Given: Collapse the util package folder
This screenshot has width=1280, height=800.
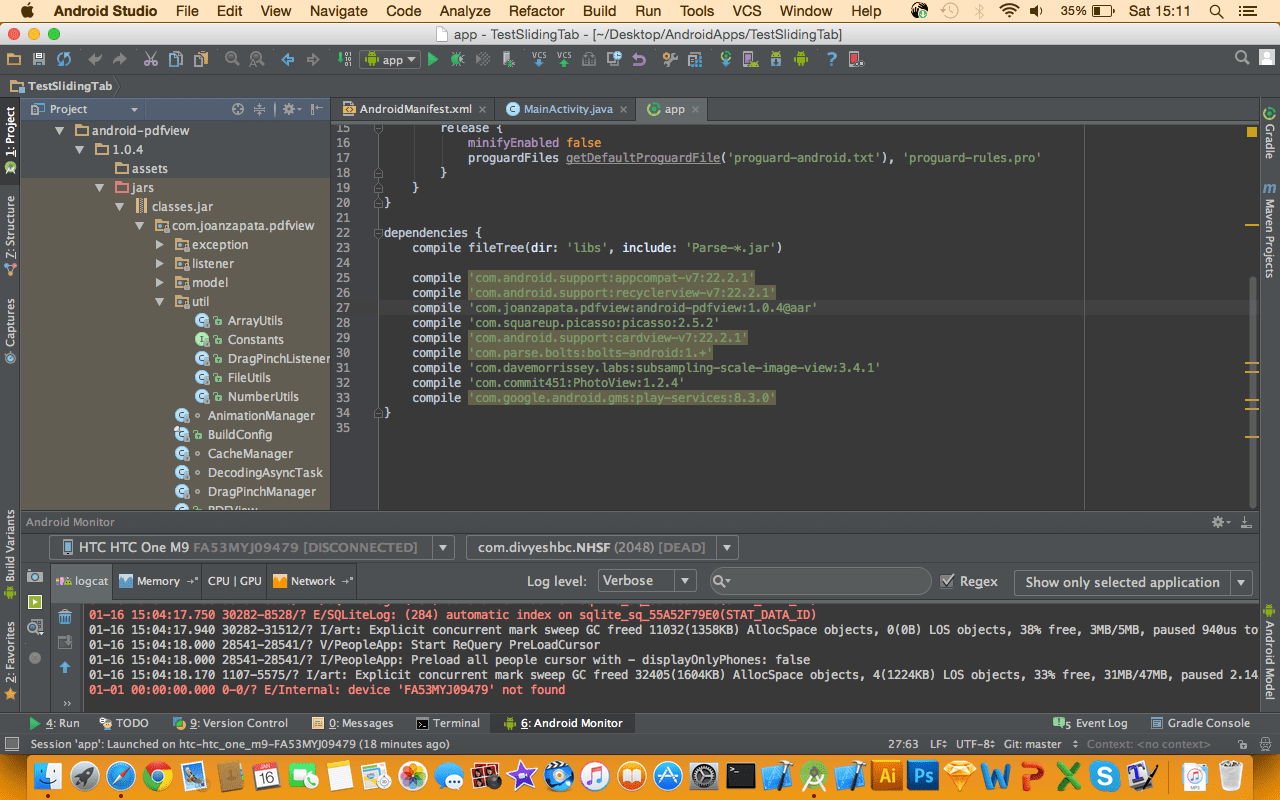Looking at the screenshot, I should pyautogui.click(x=160, y=302).
